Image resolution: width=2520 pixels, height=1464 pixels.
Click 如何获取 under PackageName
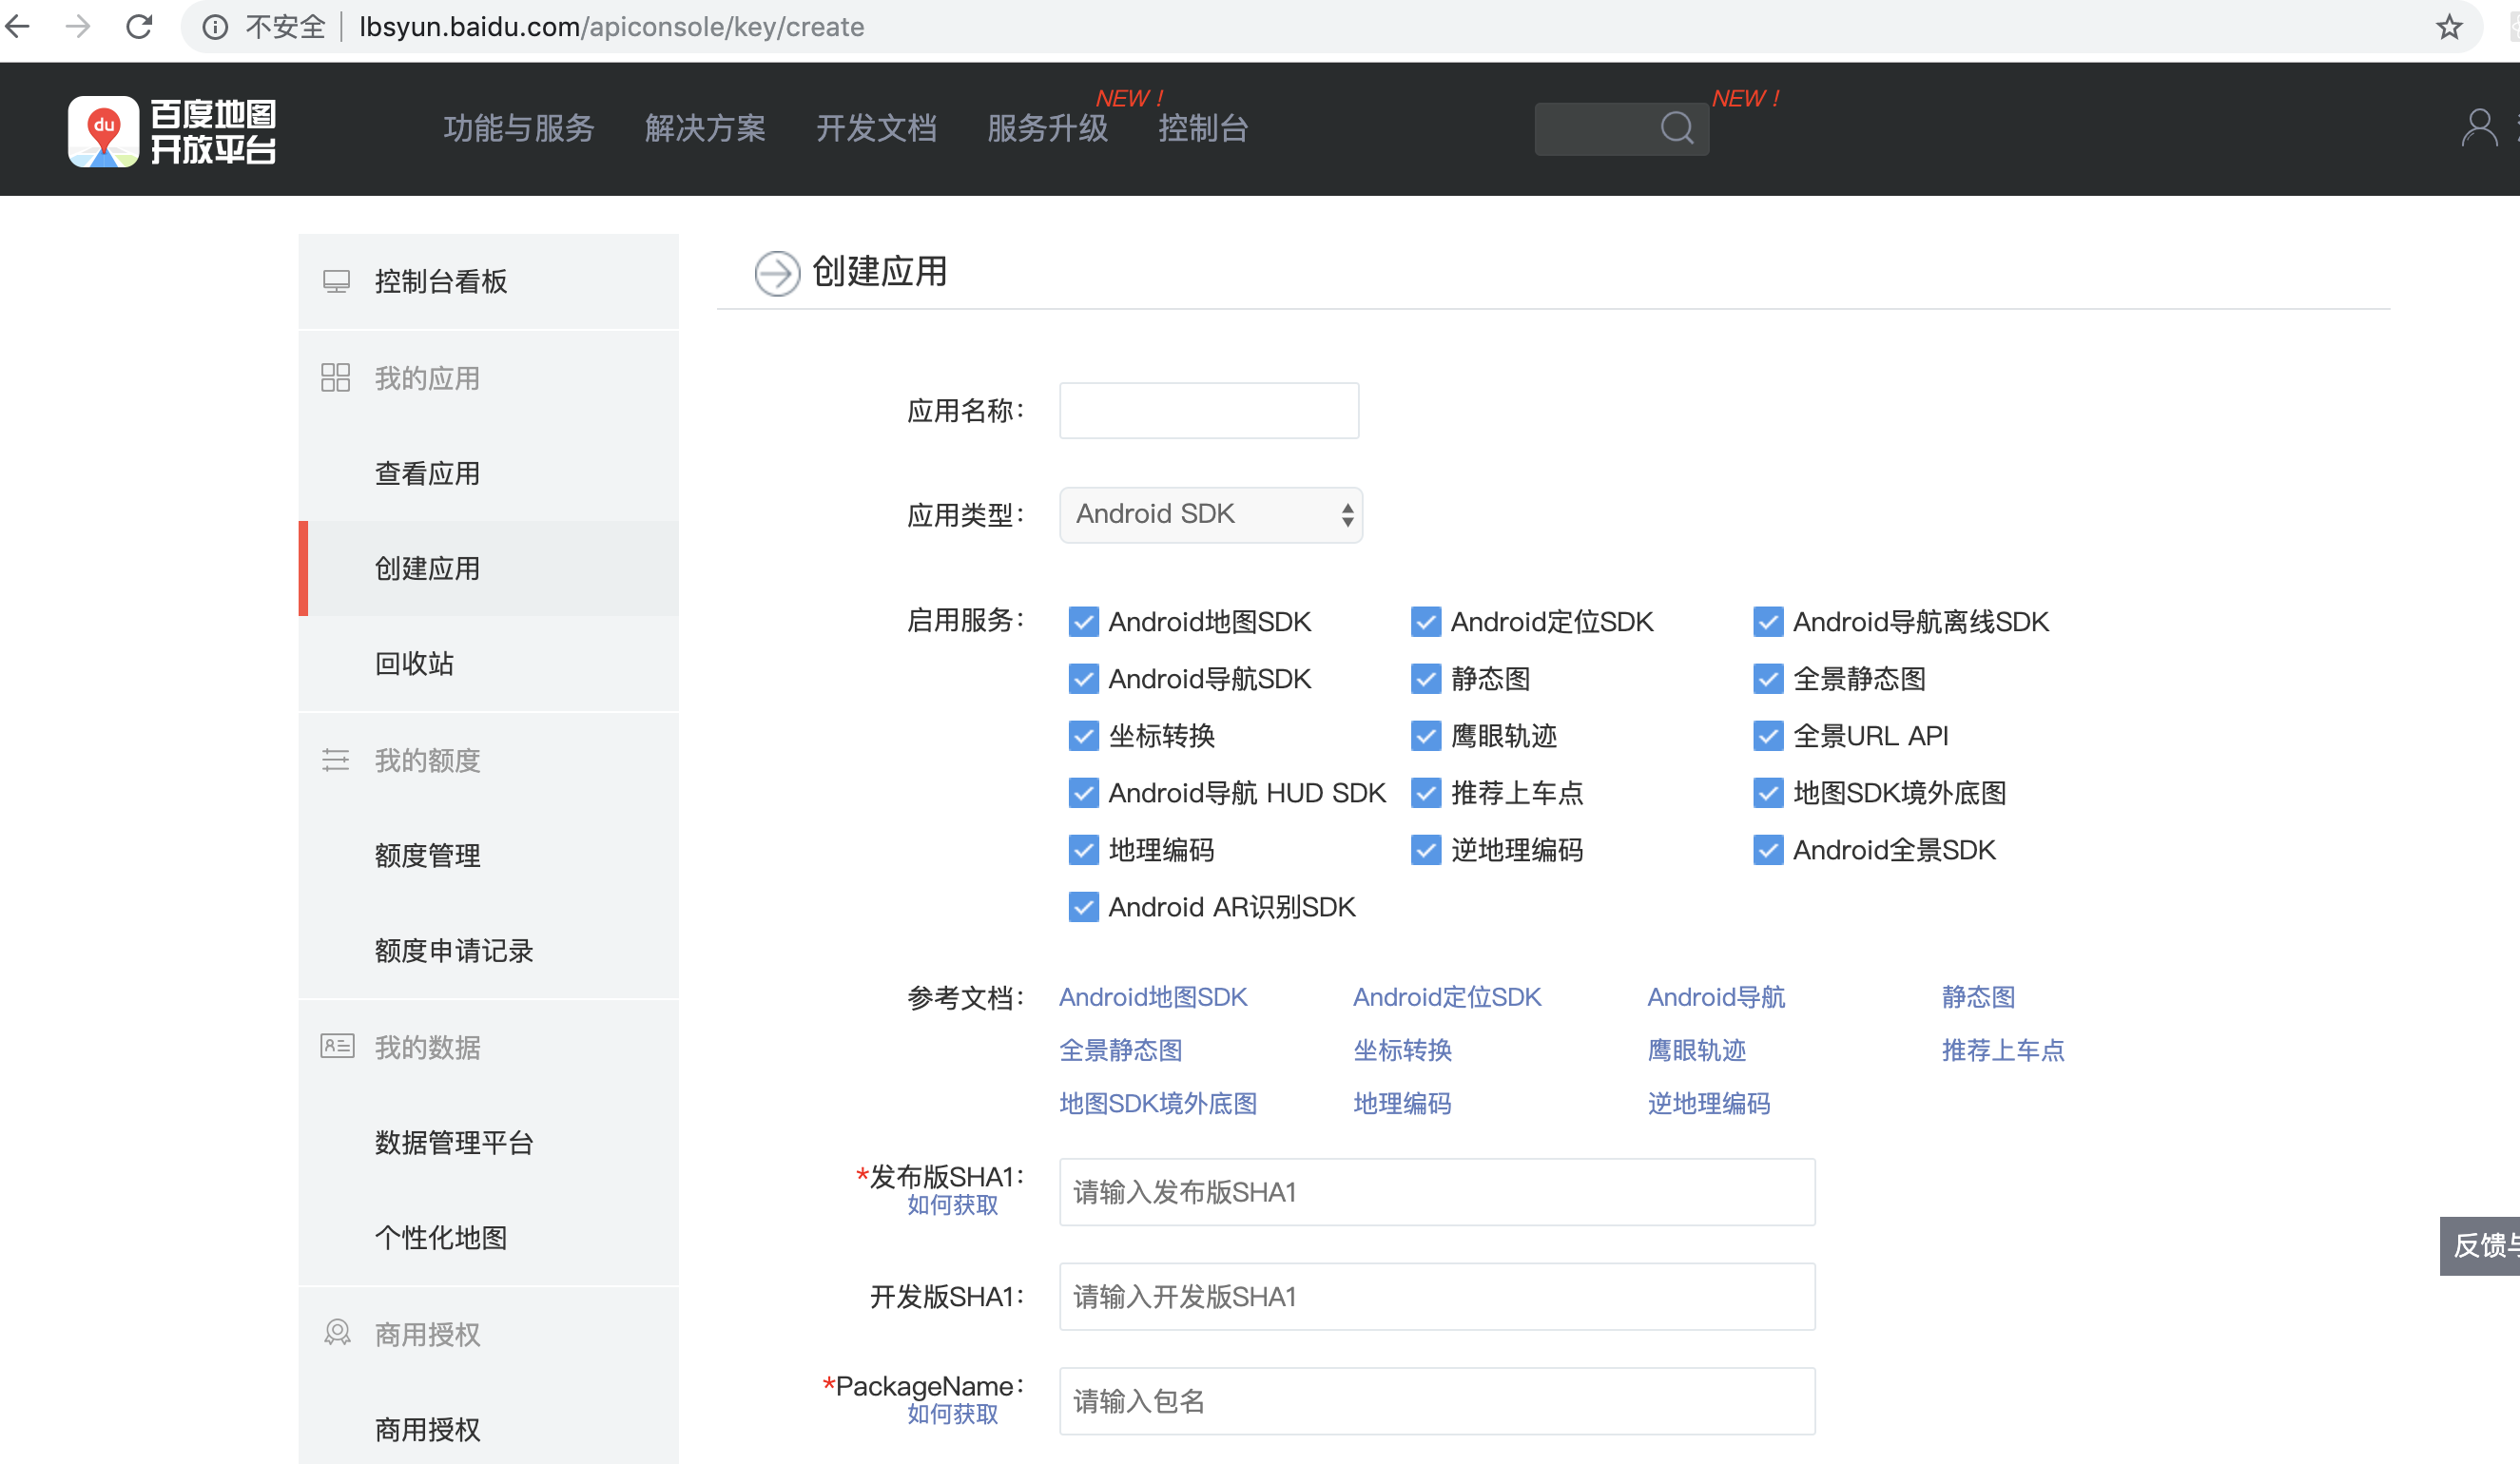(952, 1414)
